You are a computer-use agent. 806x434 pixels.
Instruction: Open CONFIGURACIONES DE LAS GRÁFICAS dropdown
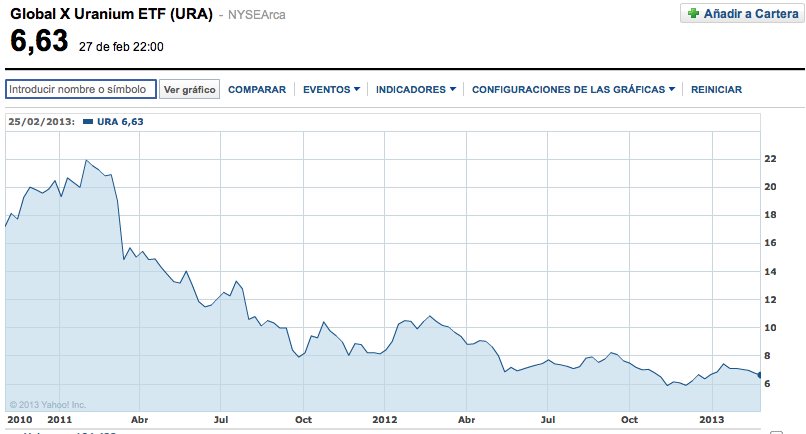click(x=573, y=89)
